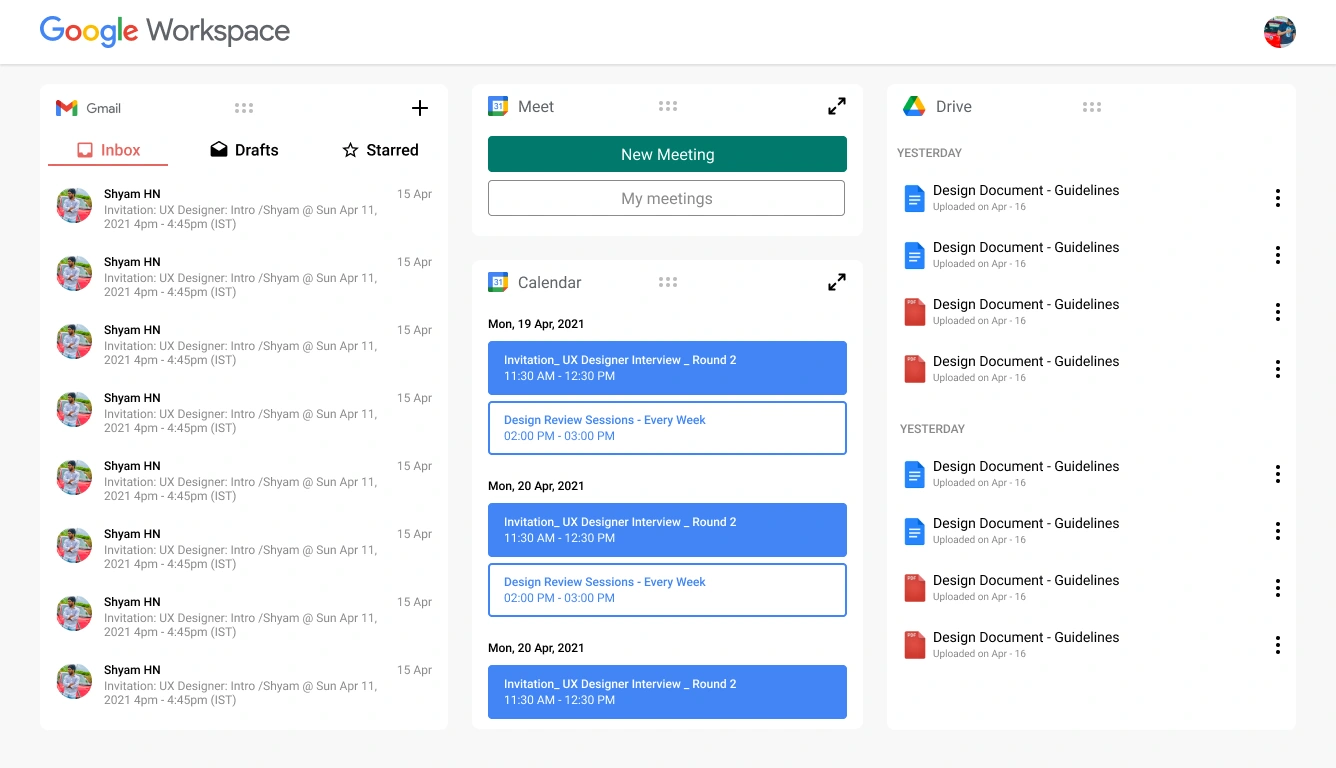
Task: Open the topmost Shyam HN email in Inbox
Action: (x=244, y=208)
